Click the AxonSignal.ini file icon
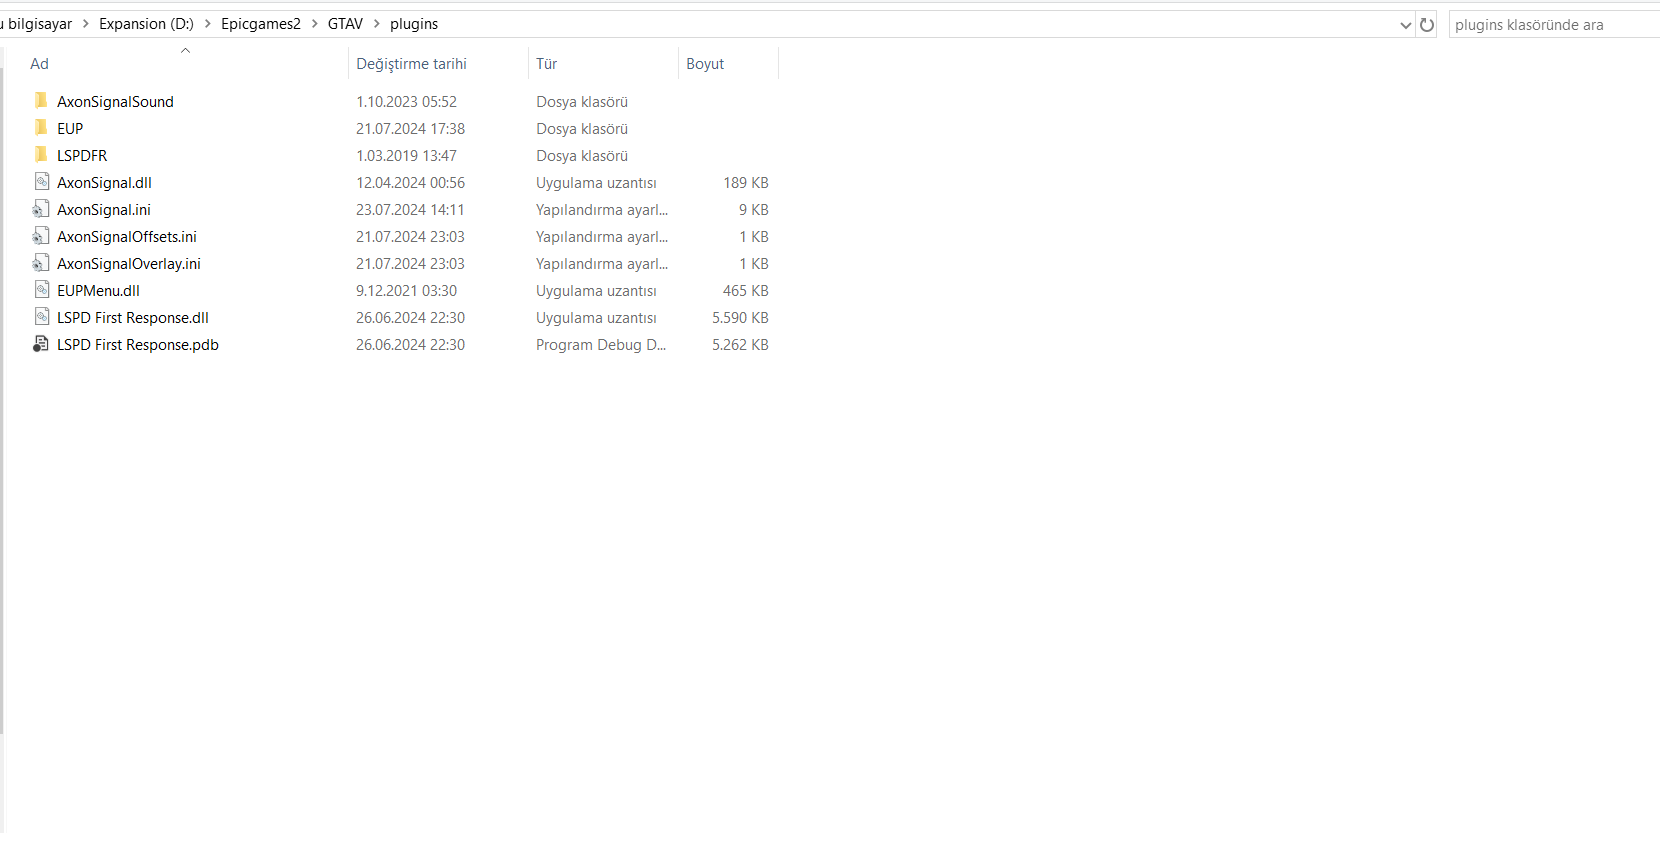Screen dimensions: 1660x857 pos(41,209)
